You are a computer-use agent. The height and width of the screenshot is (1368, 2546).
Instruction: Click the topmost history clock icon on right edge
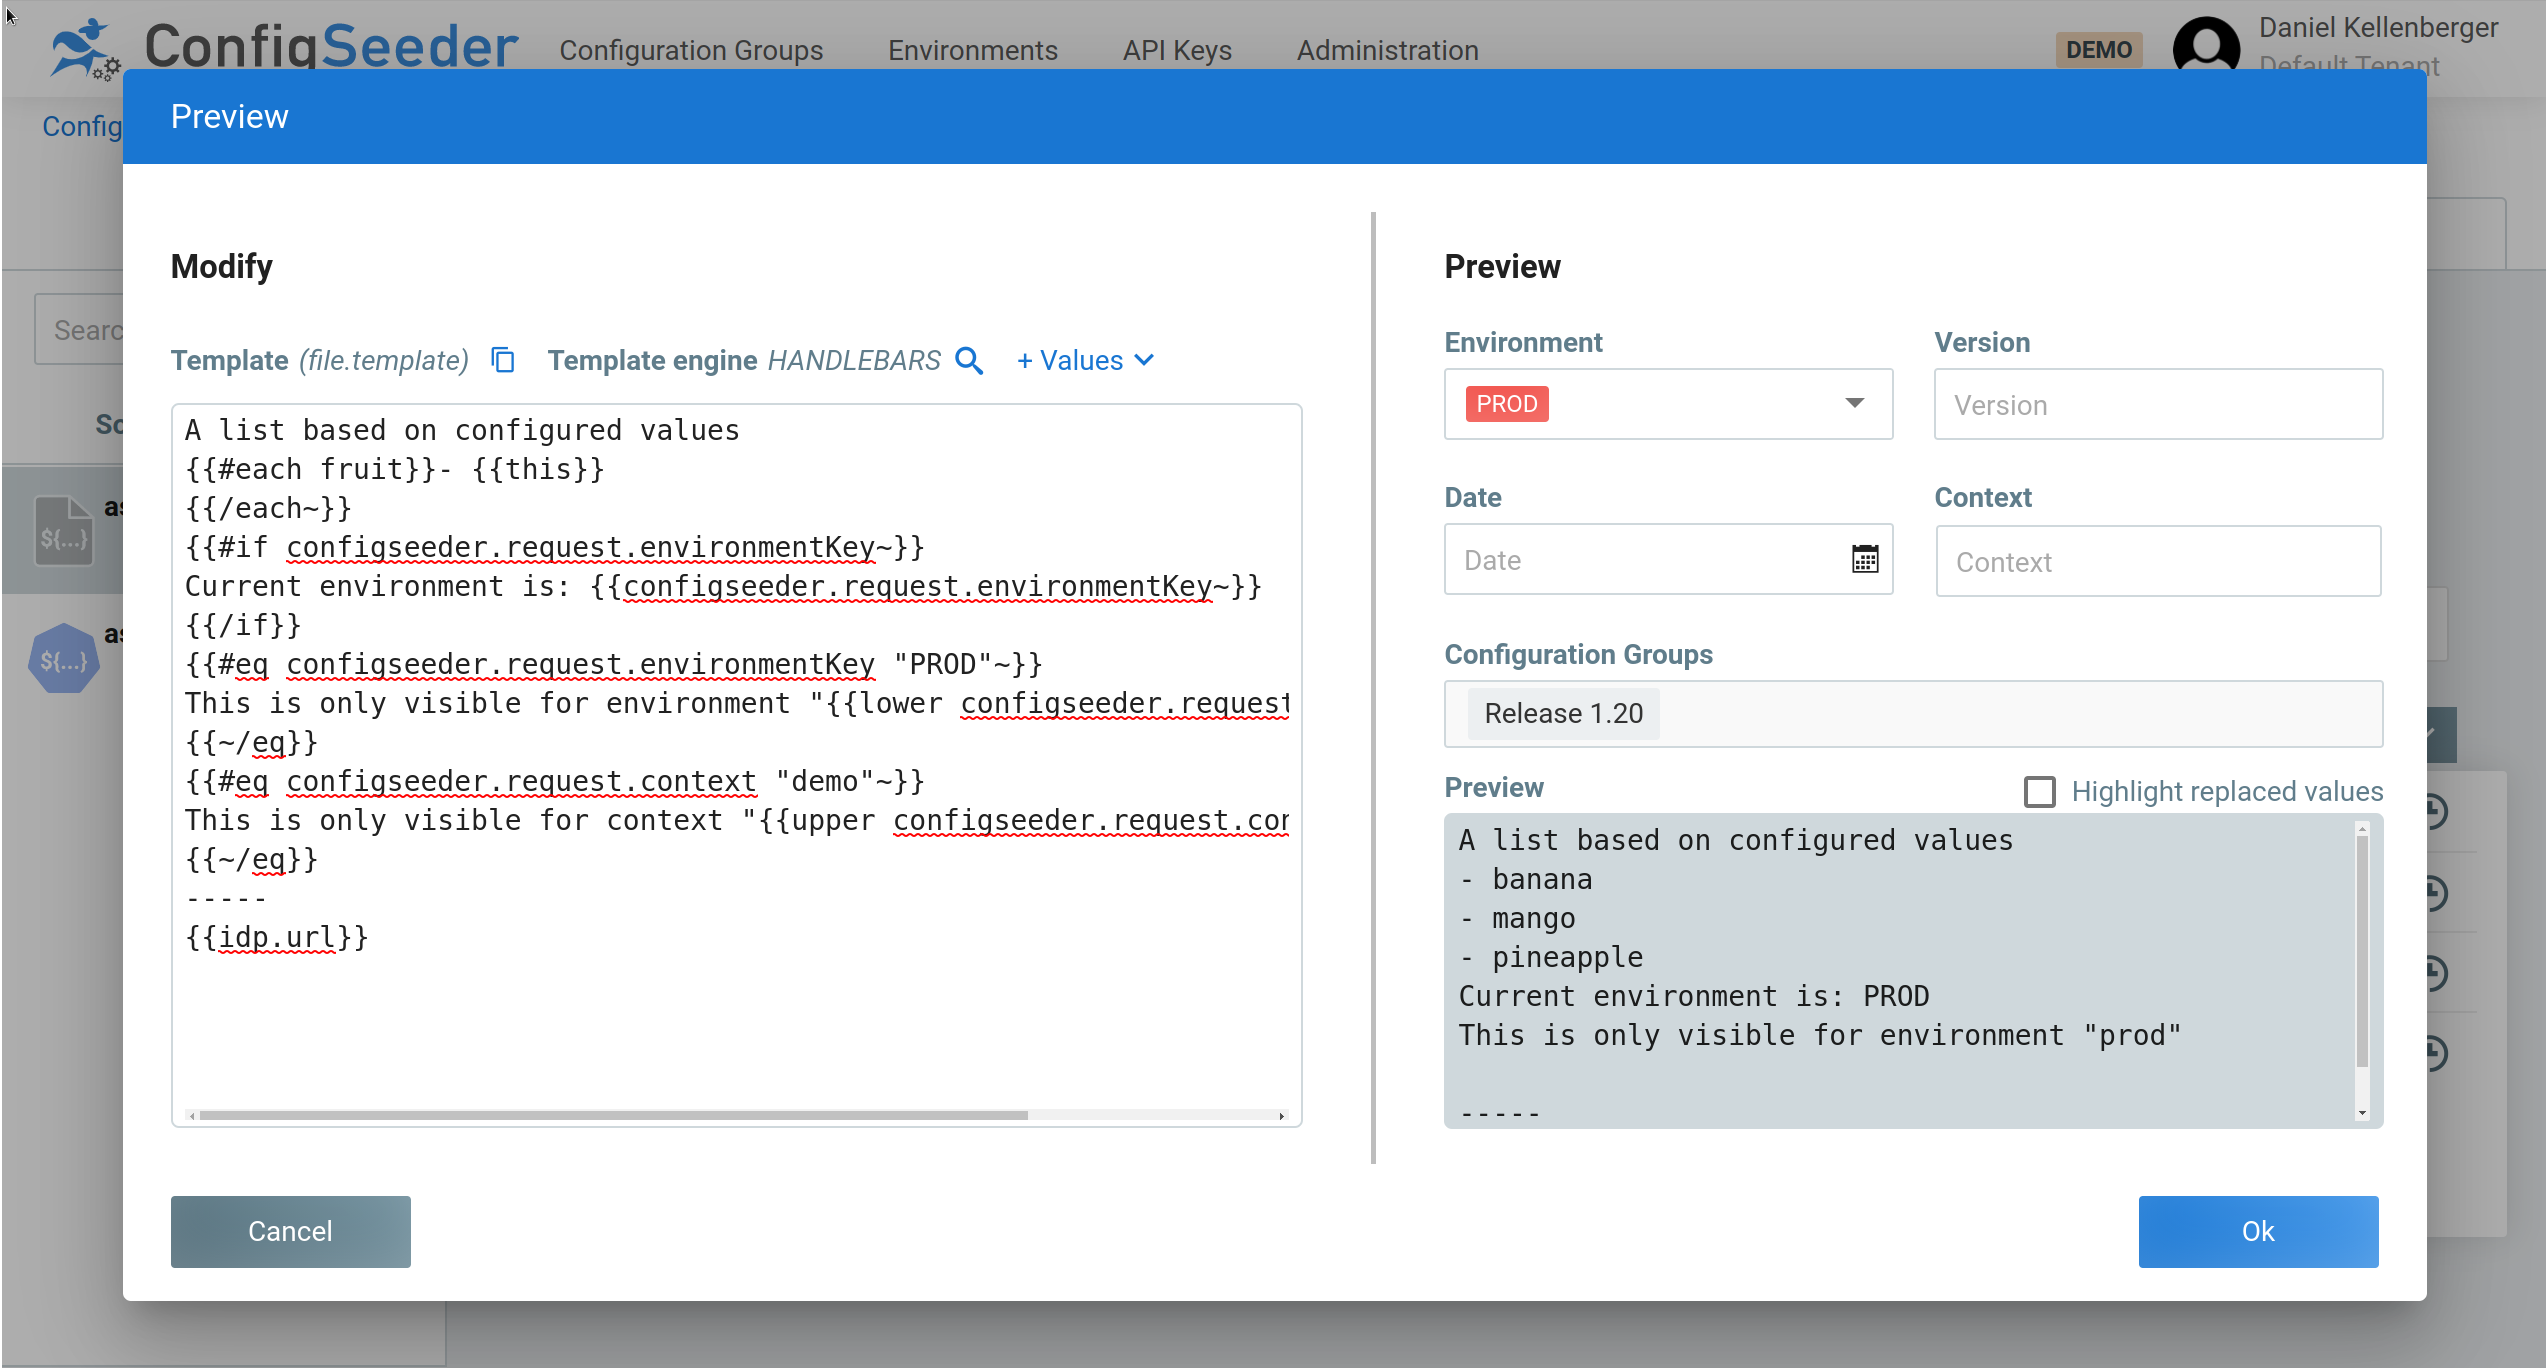pyautogui.click(x=2437, y=811)
